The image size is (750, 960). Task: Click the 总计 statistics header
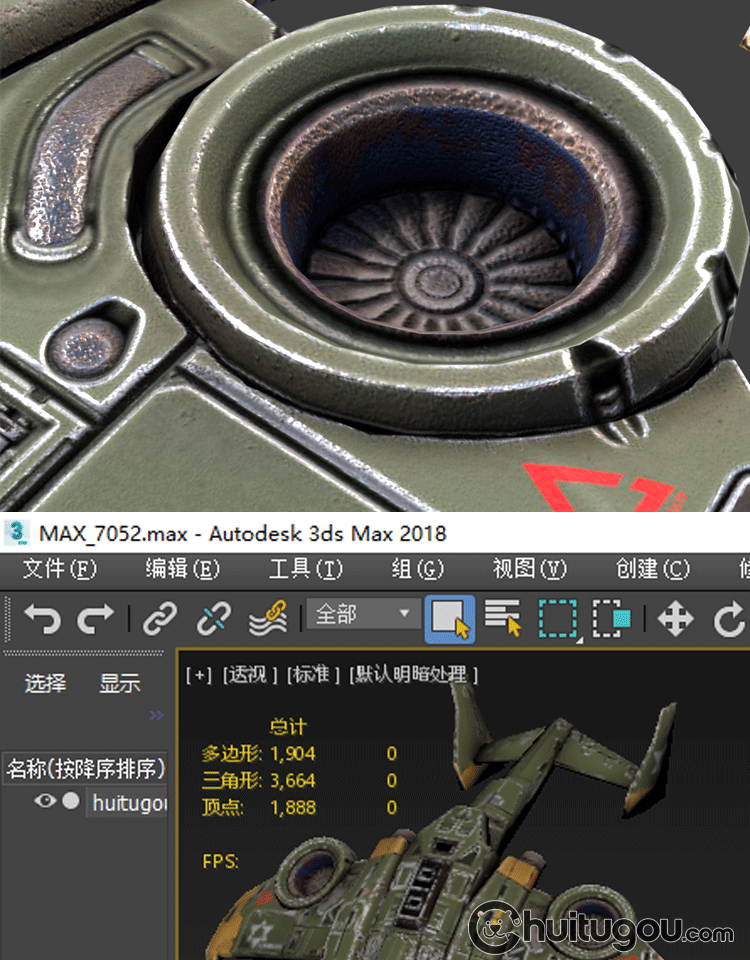pyautogui.click(x=288, y=727)
